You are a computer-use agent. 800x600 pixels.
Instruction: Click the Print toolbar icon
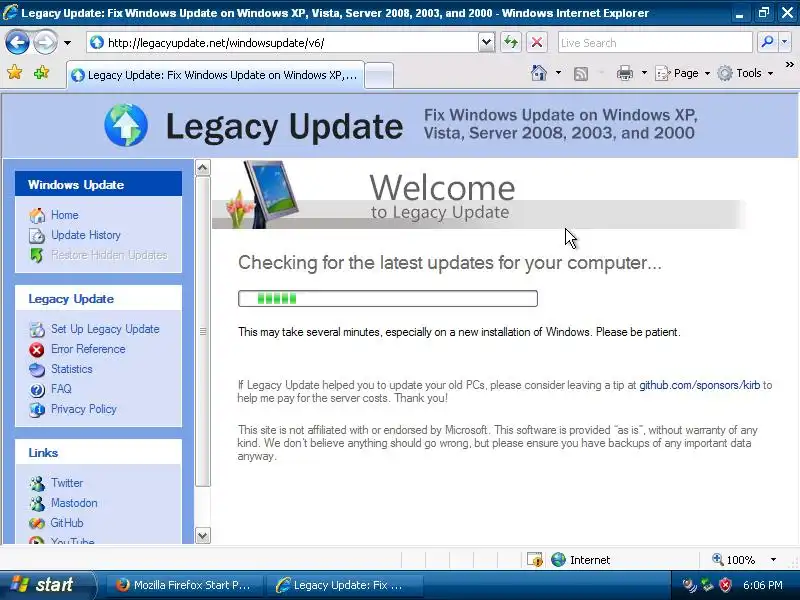[x=624, y=73]
